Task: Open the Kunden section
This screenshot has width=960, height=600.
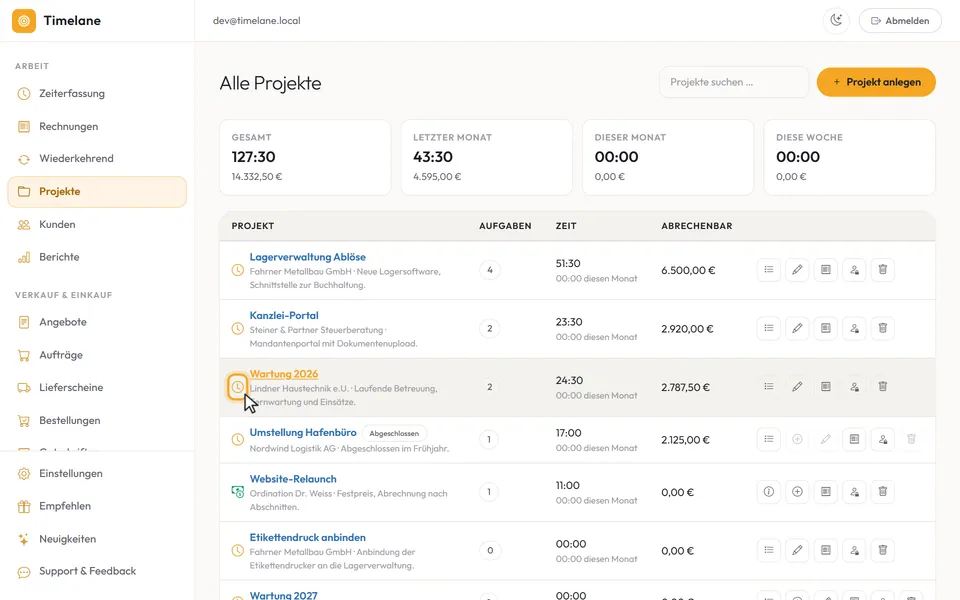Action: (x=97, y=225)
